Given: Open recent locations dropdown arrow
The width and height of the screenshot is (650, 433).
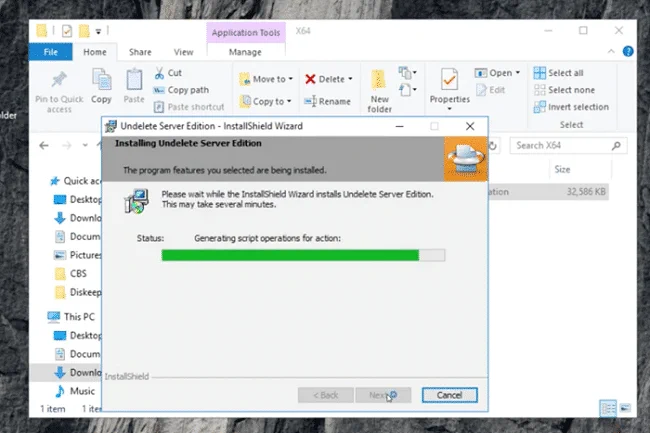Looking at the screenshot, I should pos(85,145).
